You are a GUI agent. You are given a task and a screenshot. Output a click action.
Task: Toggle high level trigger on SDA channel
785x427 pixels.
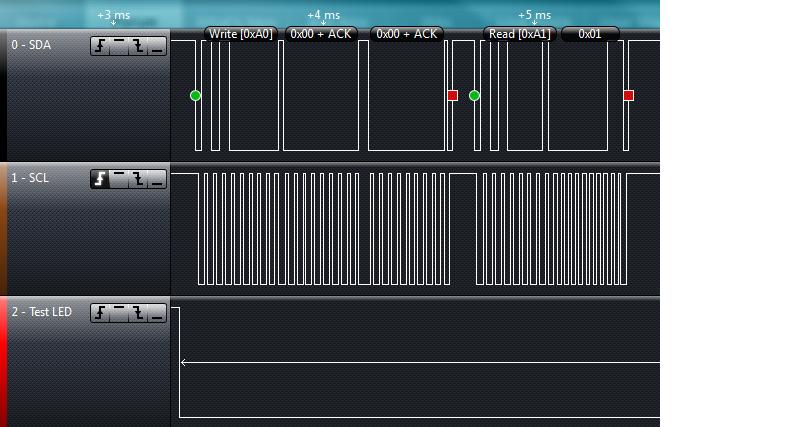[119, 46]
